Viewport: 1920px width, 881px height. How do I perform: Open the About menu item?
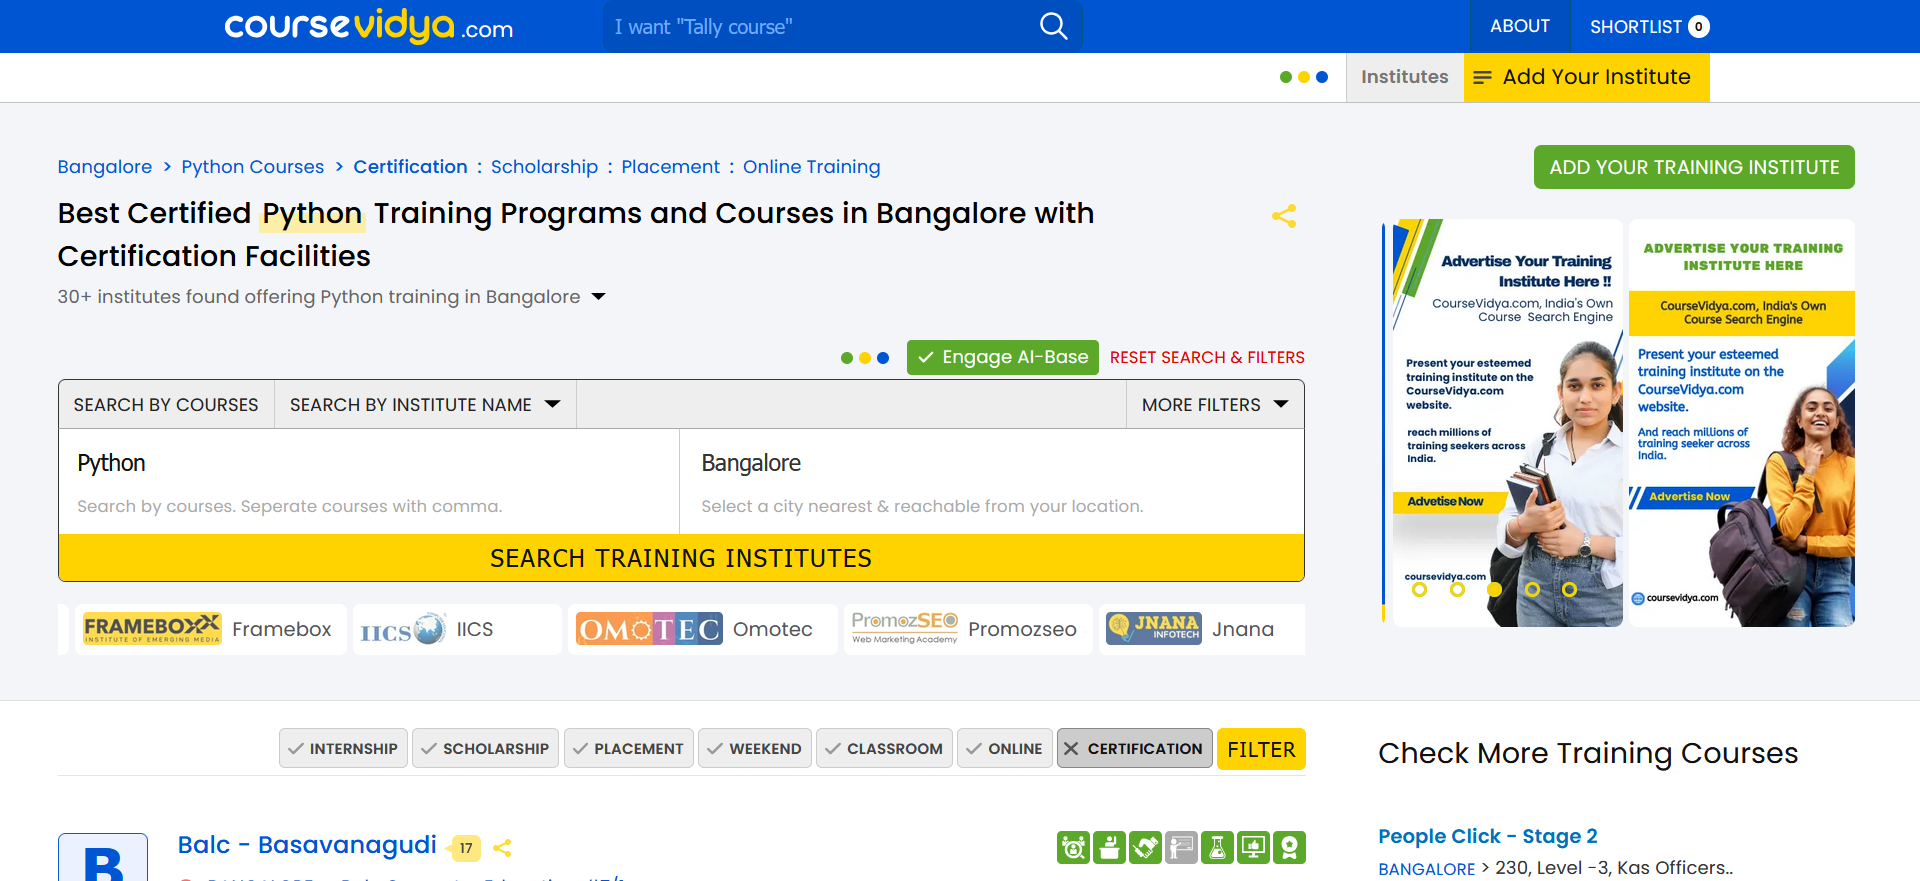coord(1520,26)
